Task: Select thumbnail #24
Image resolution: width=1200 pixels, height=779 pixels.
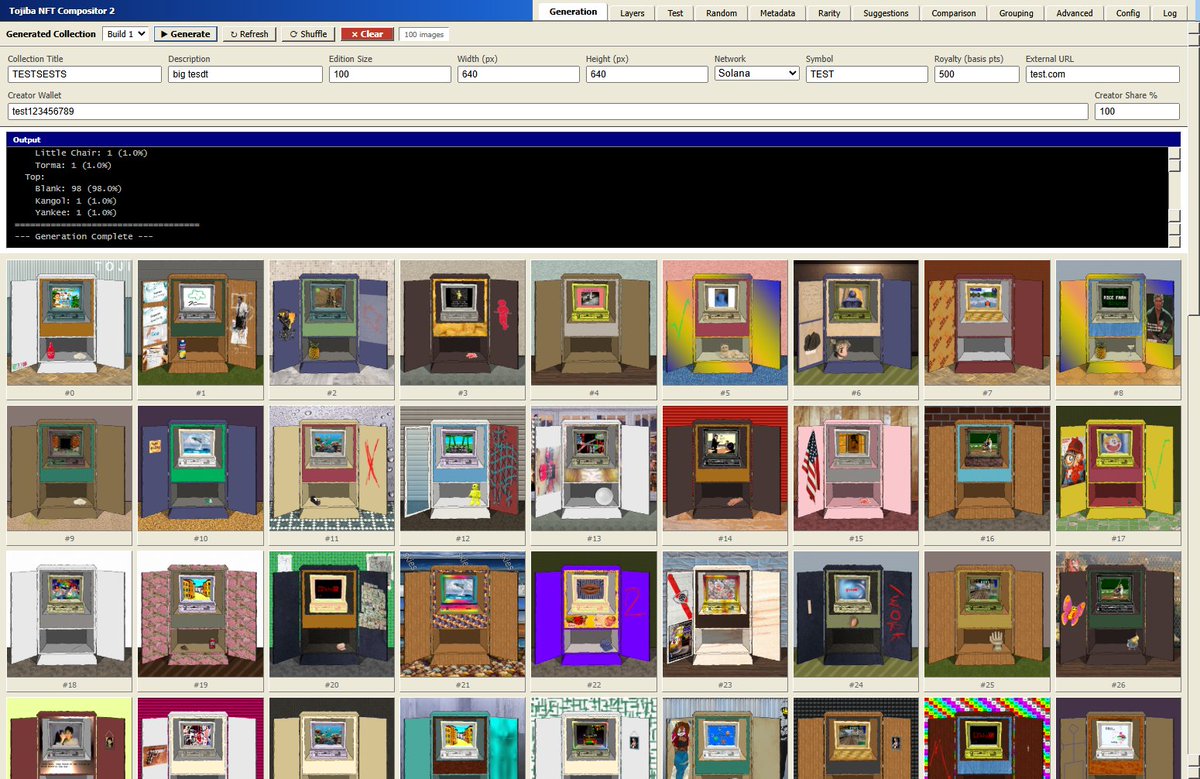Action: click(856, 621)
